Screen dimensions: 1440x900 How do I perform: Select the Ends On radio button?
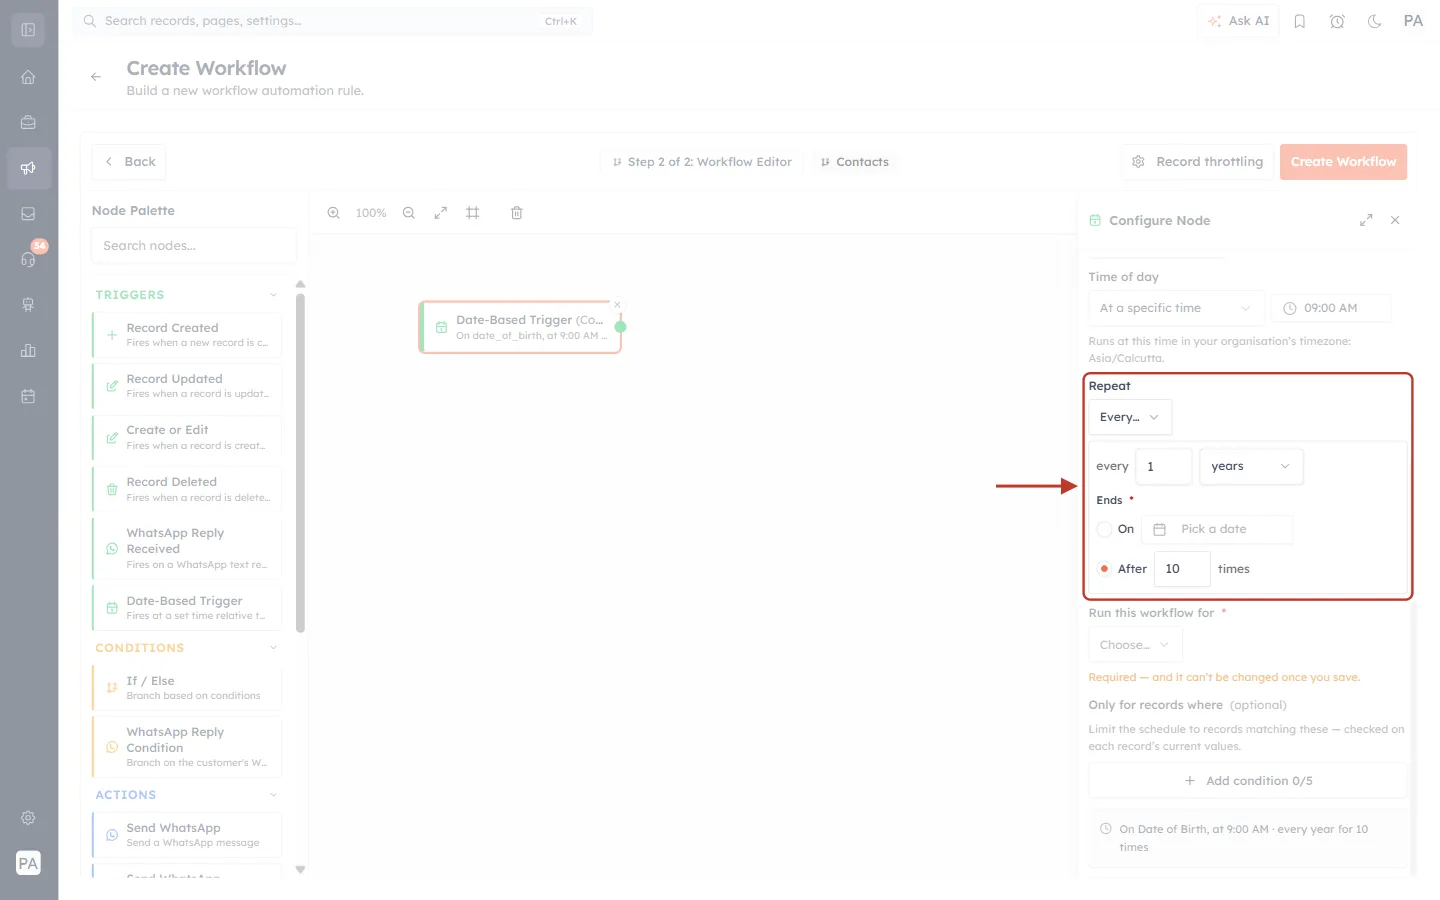point(1104,529)
